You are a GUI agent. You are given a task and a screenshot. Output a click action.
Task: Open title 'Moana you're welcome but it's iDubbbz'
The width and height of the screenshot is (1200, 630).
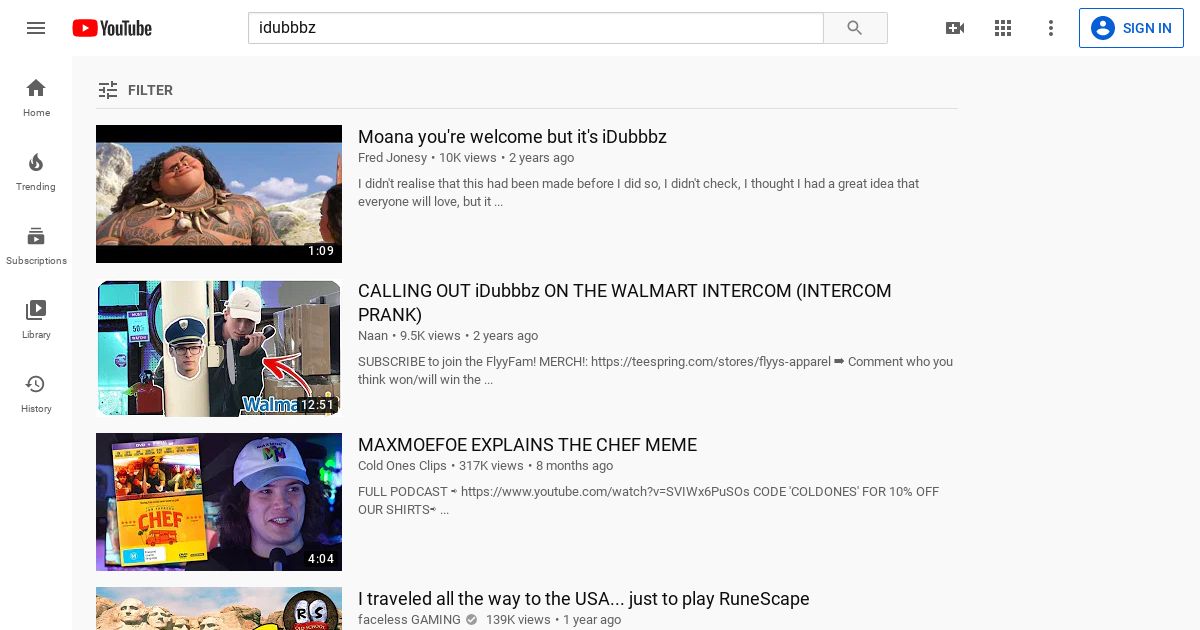click(x=512, y=137)
